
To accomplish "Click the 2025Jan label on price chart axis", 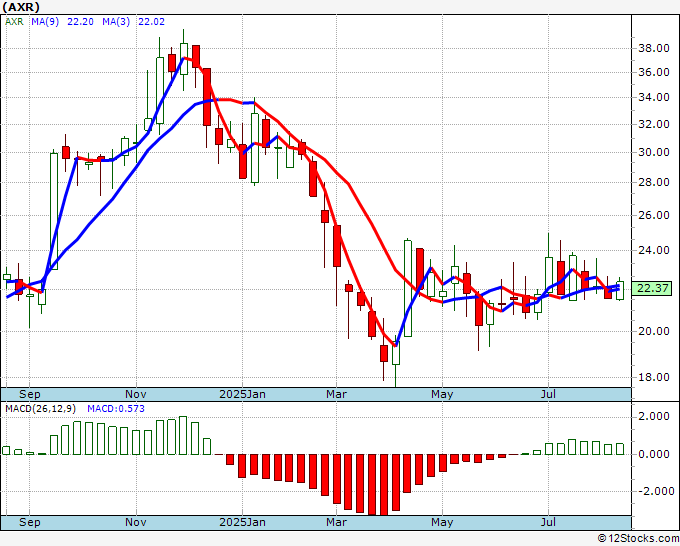I will click(x=242, y=394).
